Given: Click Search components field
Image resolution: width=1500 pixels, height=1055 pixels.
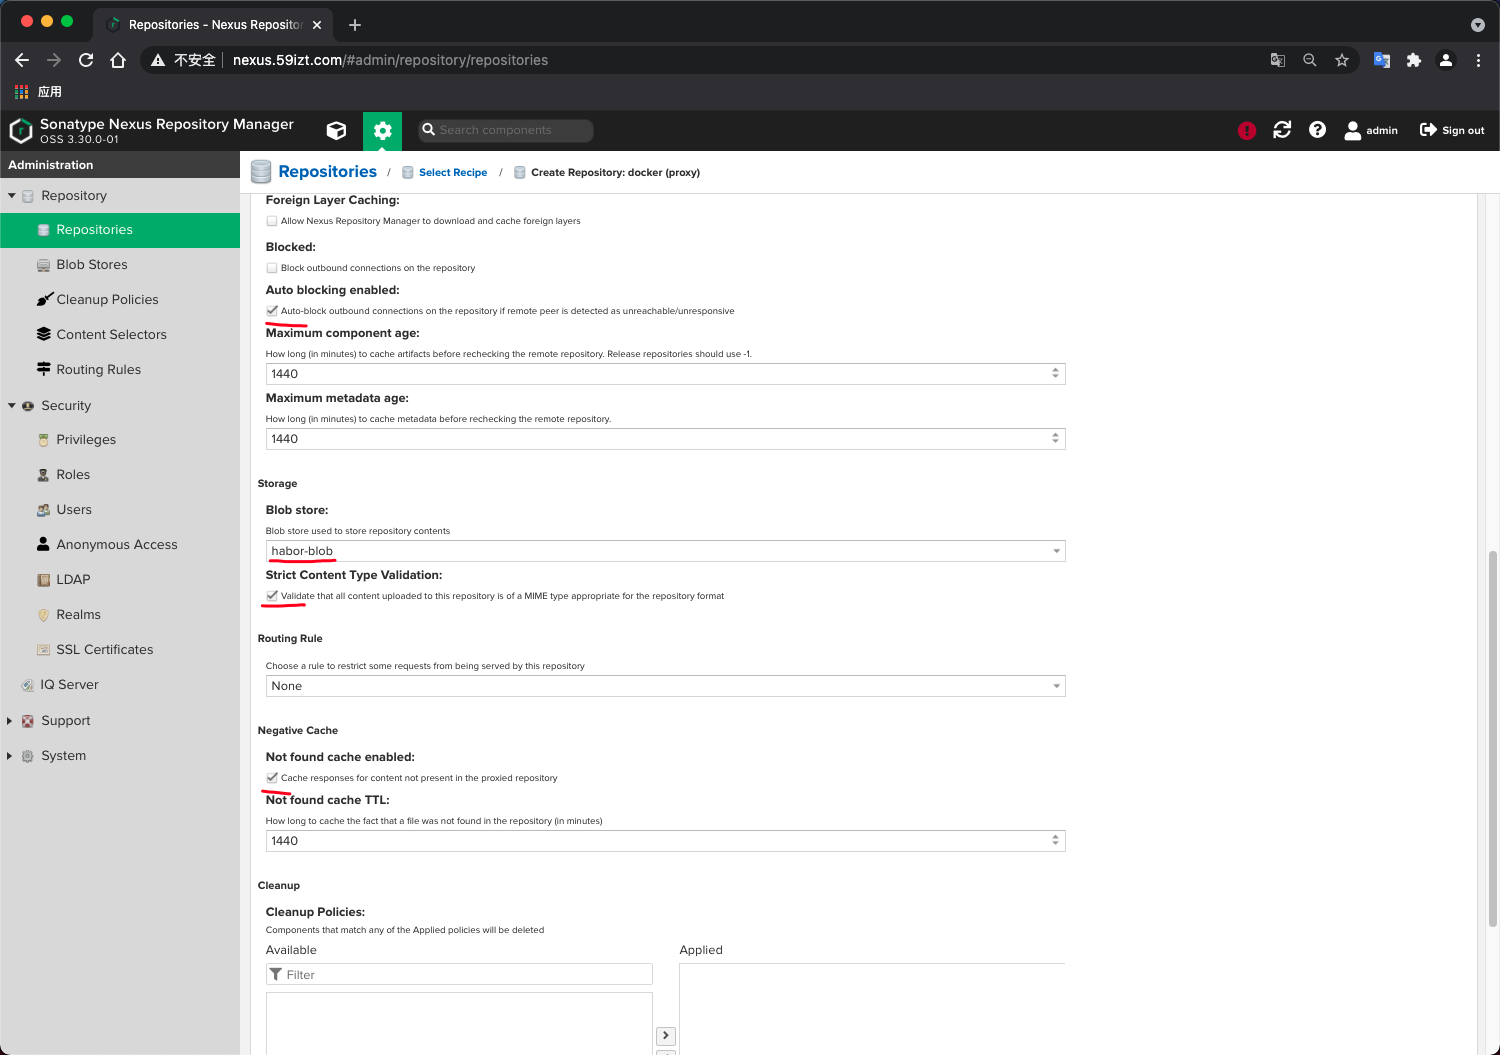Looking at the screenshot, I should tap(505, 130).
